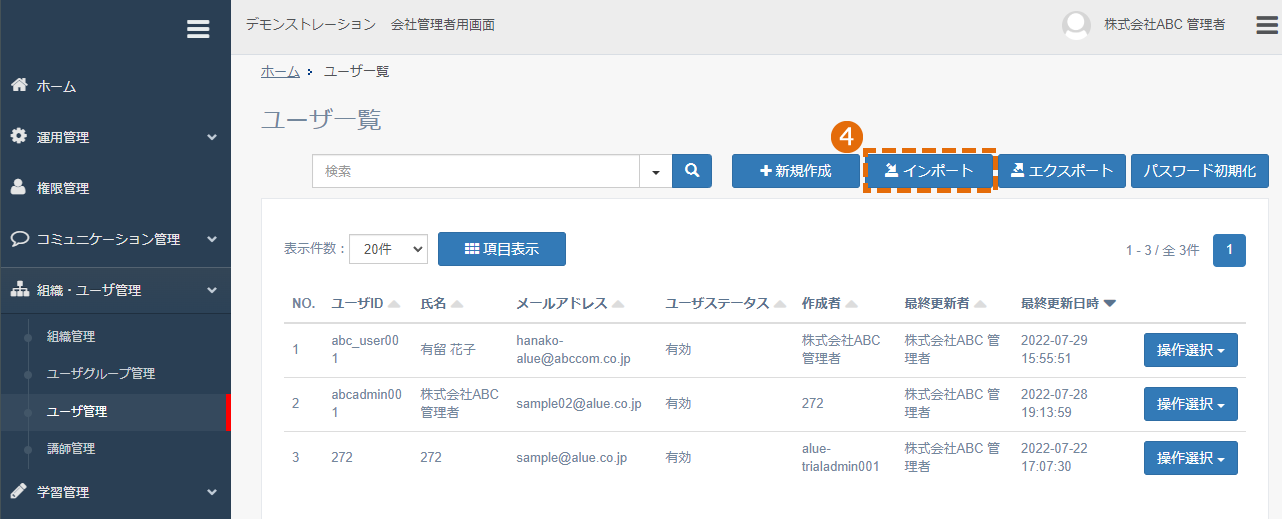Viewport: 1282px width, 519px height.
Task: Click the user ID abc_user001 cell
Action: click(365, 350)
